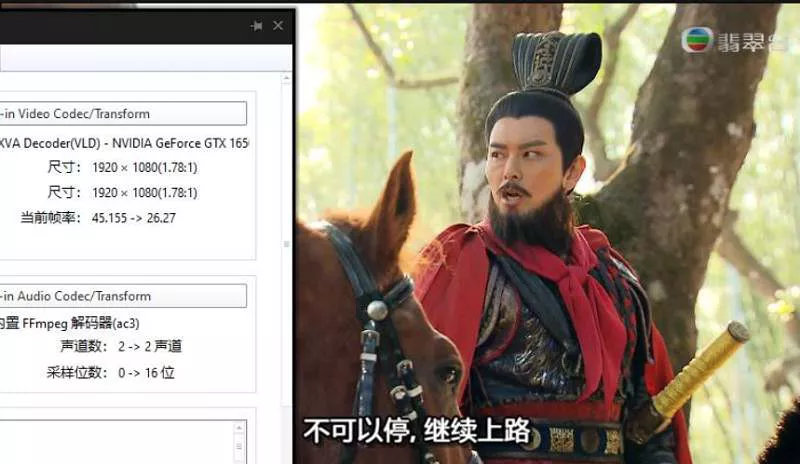Click the 当前帧率 value 45.155 -> 26.27

(x=133, y=217)
